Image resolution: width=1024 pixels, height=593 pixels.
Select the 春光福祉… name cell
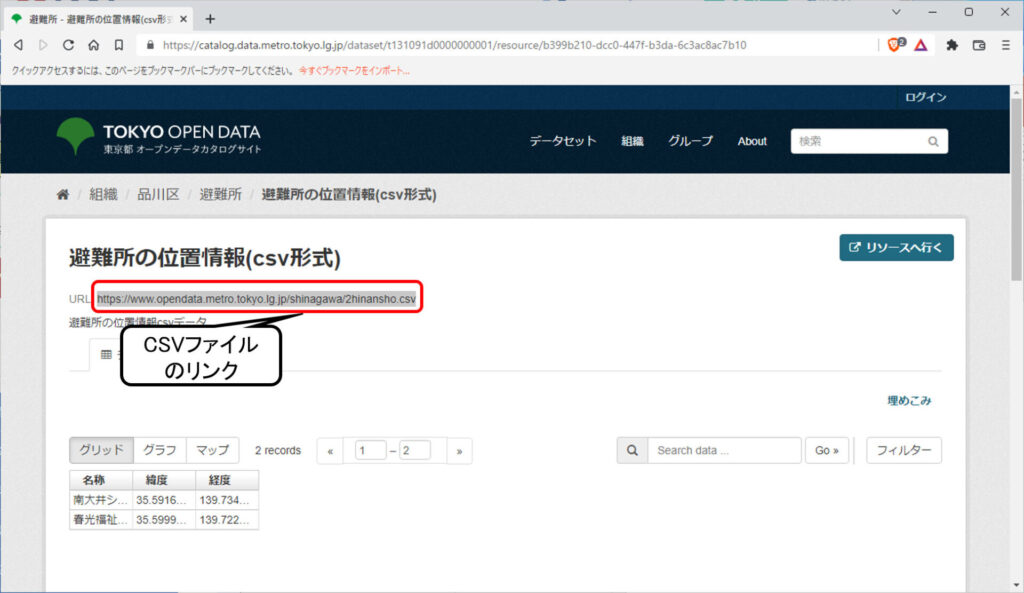101,519
